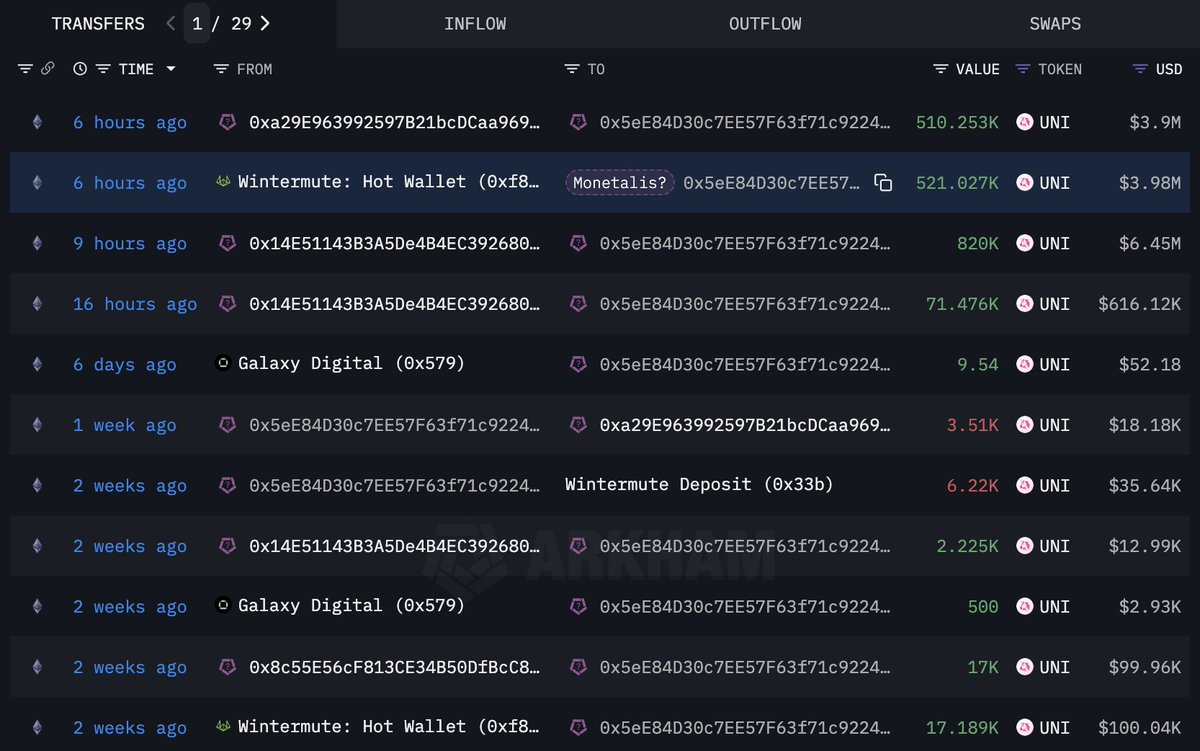
Task: Copy the Monetalis address with copy icon
Action: pos(883,183)
